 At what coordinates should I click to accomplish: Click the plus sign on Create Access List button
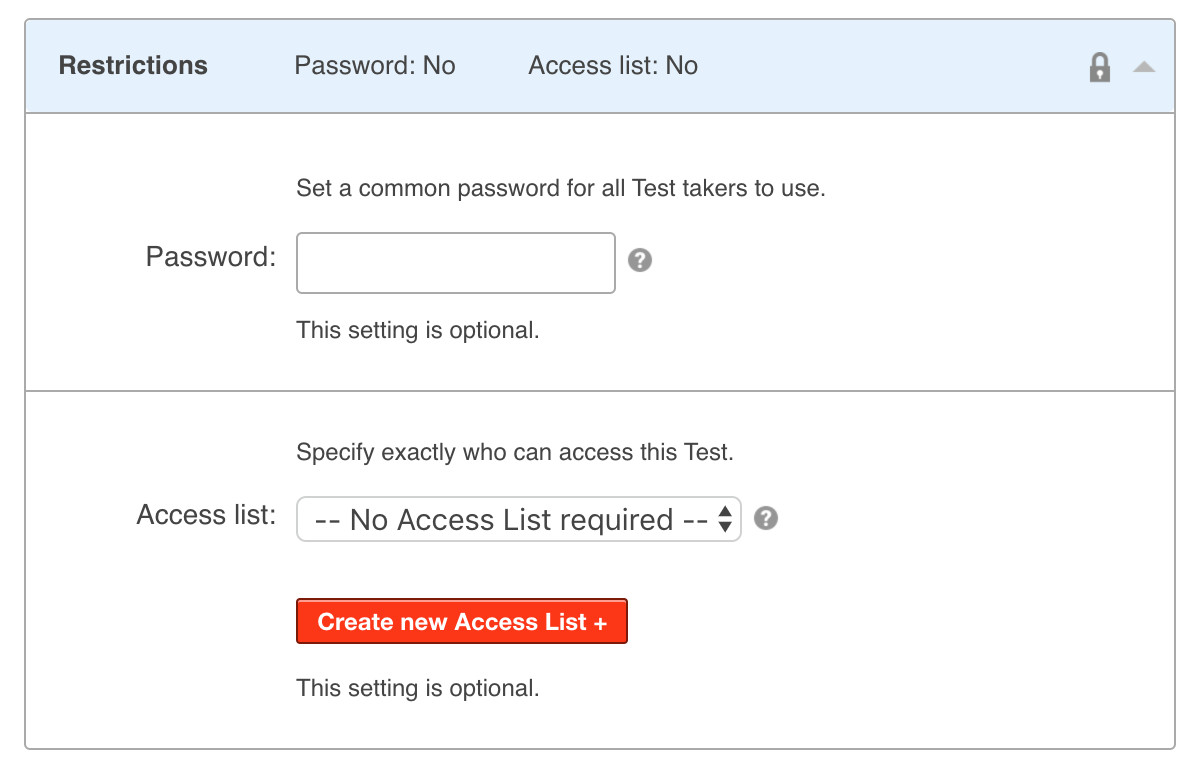600,622
